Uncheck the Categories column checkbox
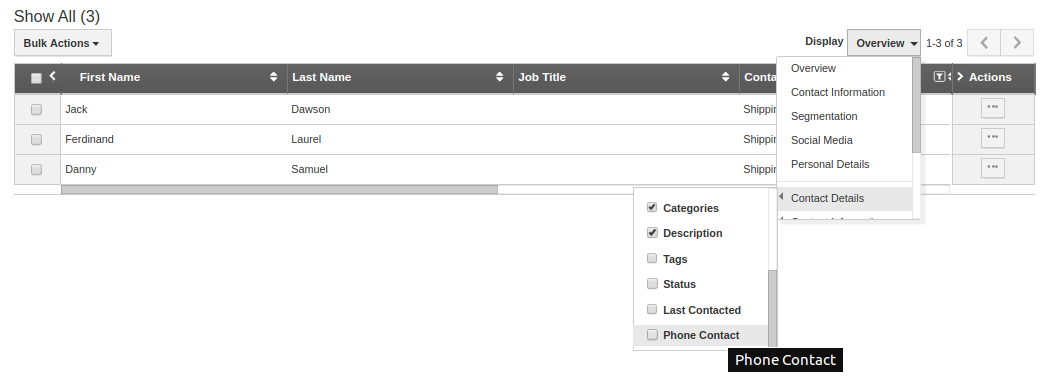The image size is (1048, 392). [x=652, y=208]
